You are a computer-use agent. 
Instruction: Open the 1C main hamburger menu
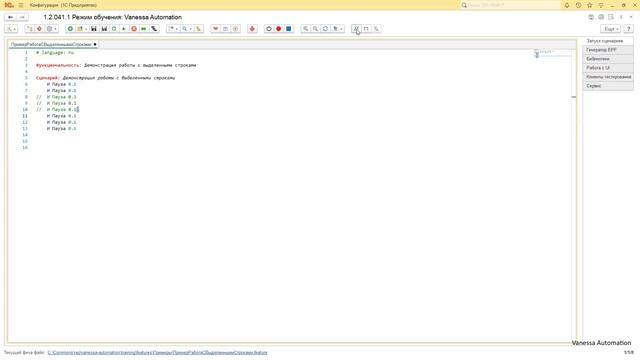coord(21,5)
